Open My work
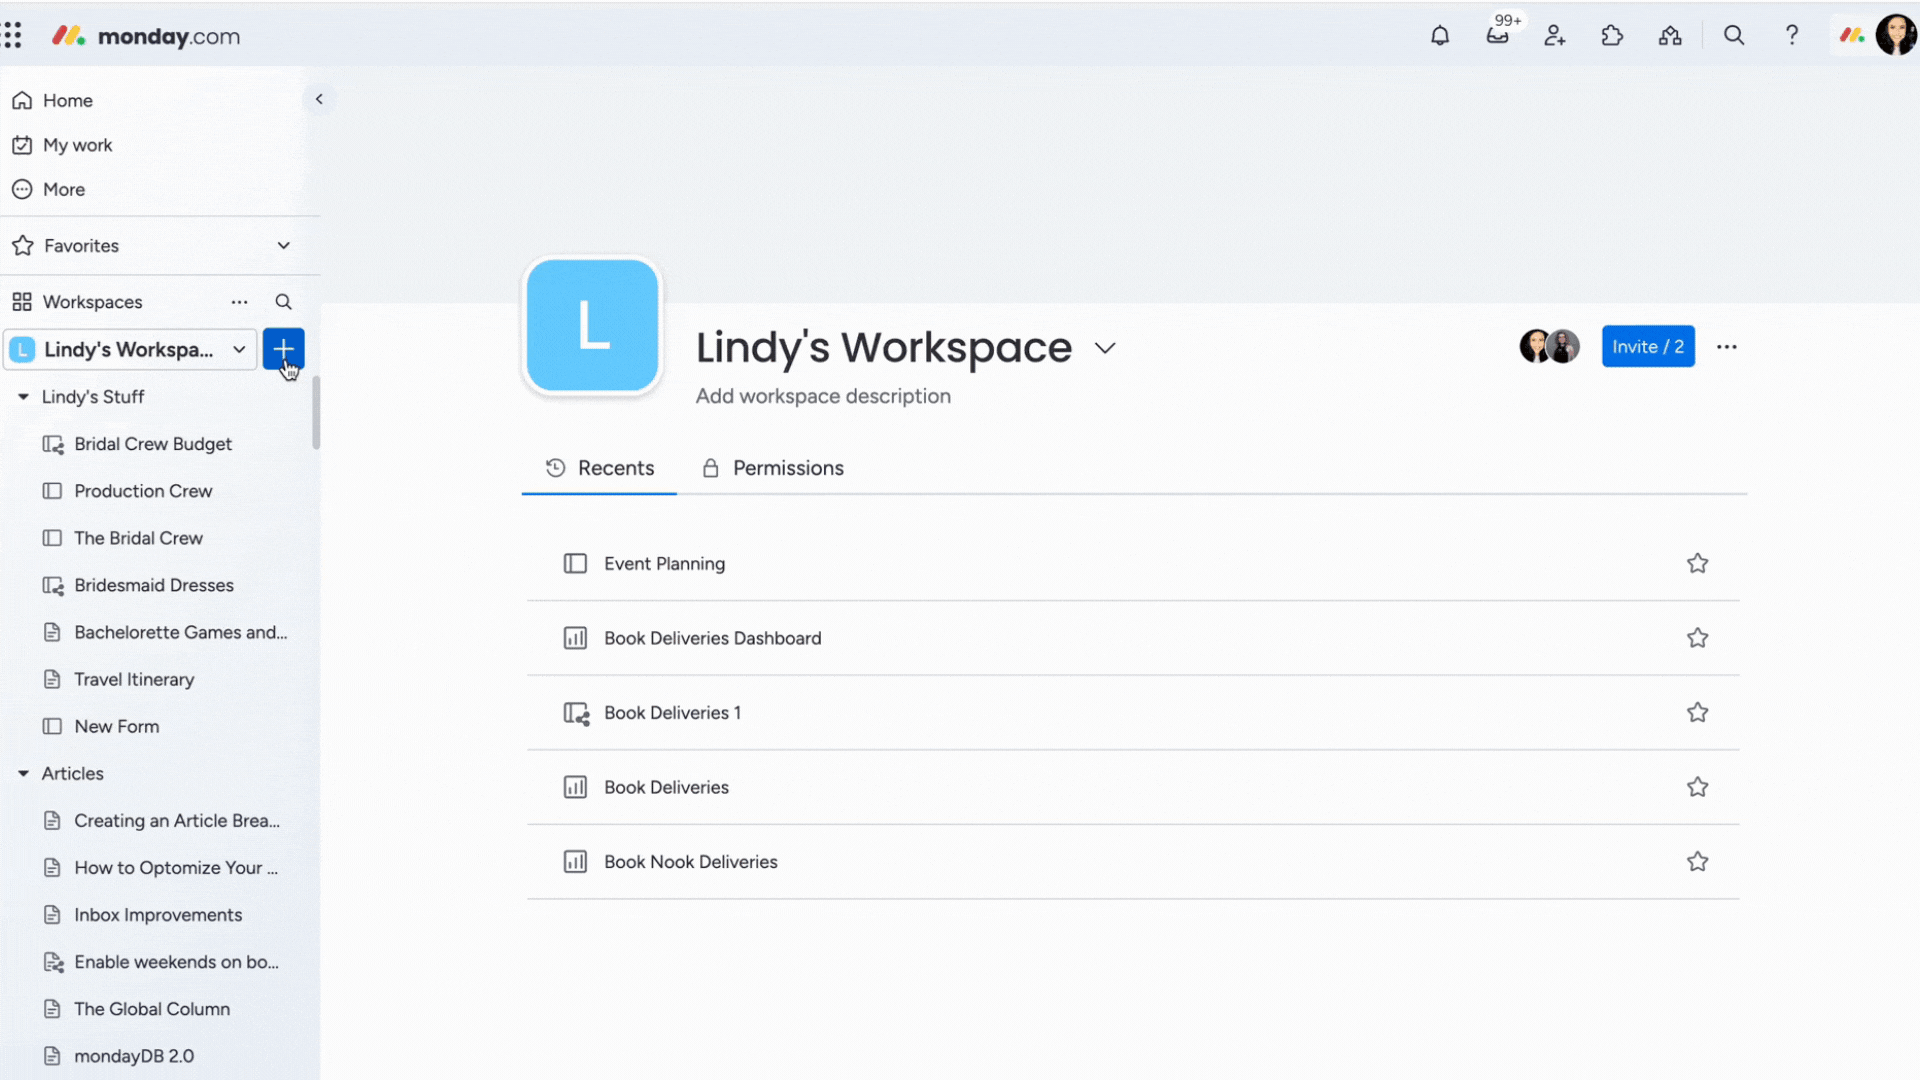This screenshot has height=1080, width=1920. click(x=62, y=145)
